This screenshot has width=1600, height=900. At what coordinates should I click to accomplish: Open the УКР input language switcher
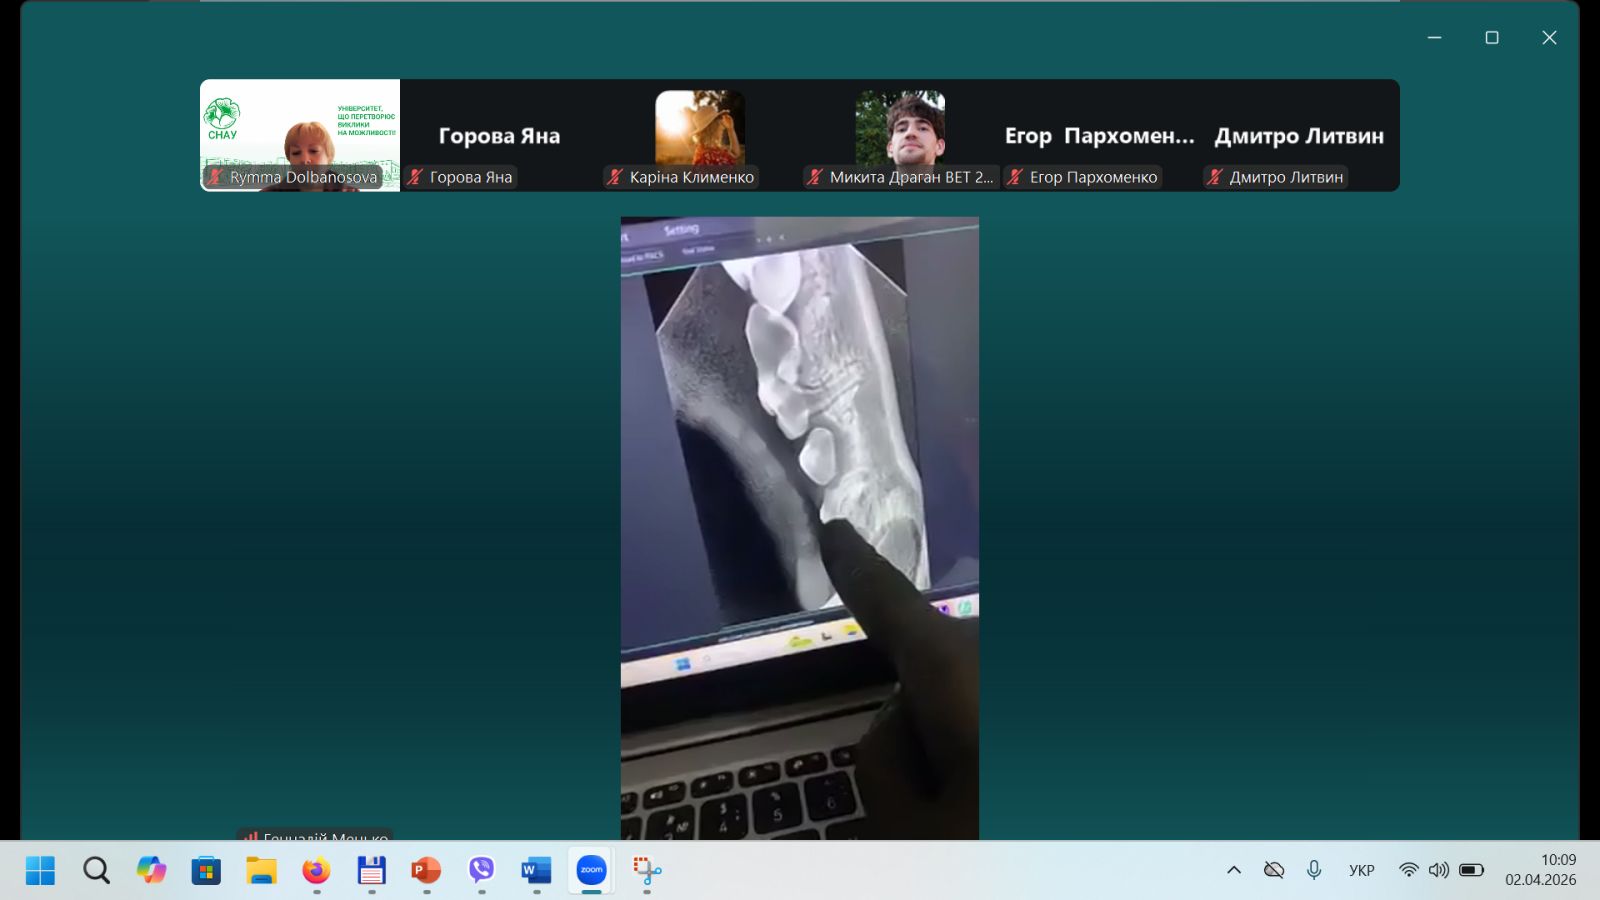1361,870
